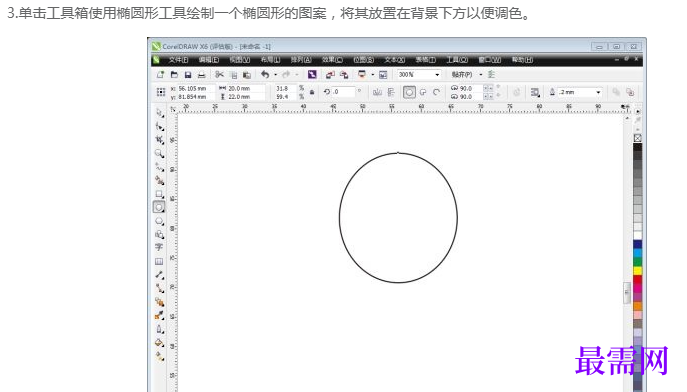Open the Search Content icon

click(312, 75)
